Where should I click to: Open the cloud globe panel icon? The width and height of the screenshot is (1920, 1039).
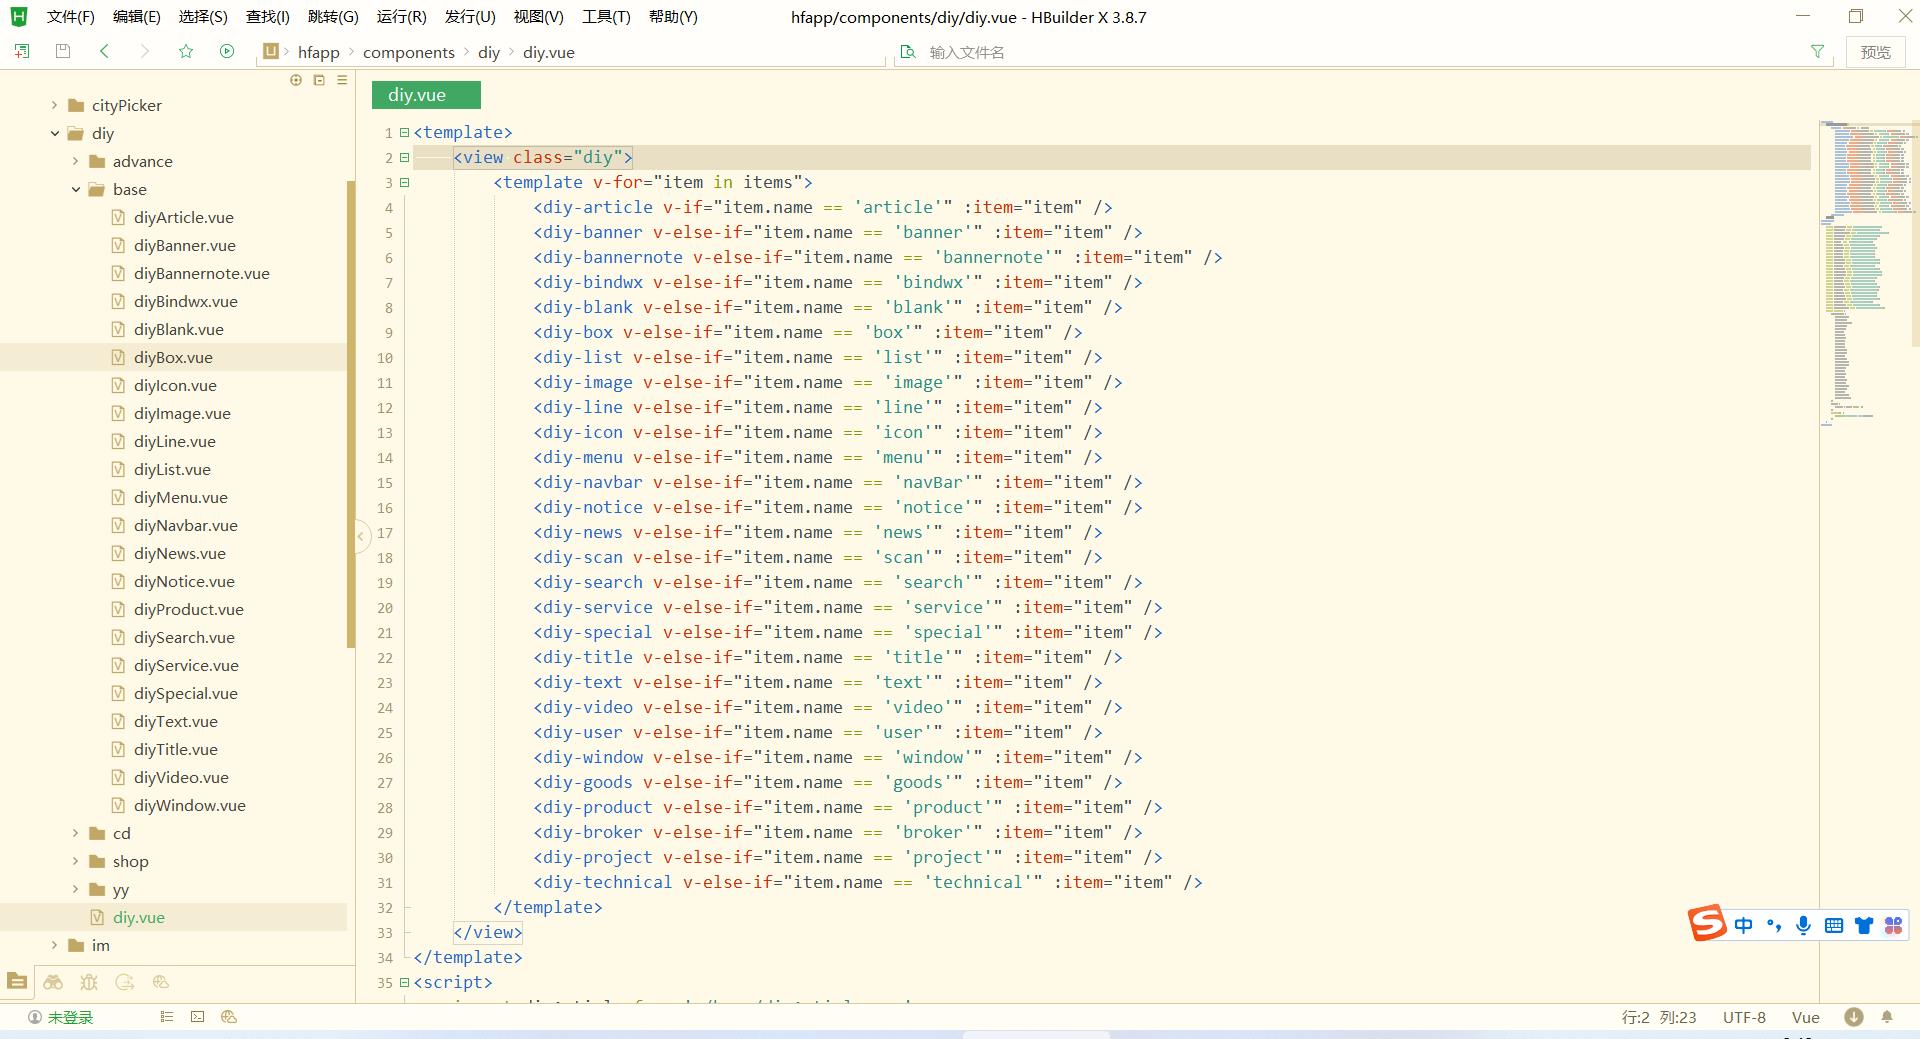pos(161,982)
